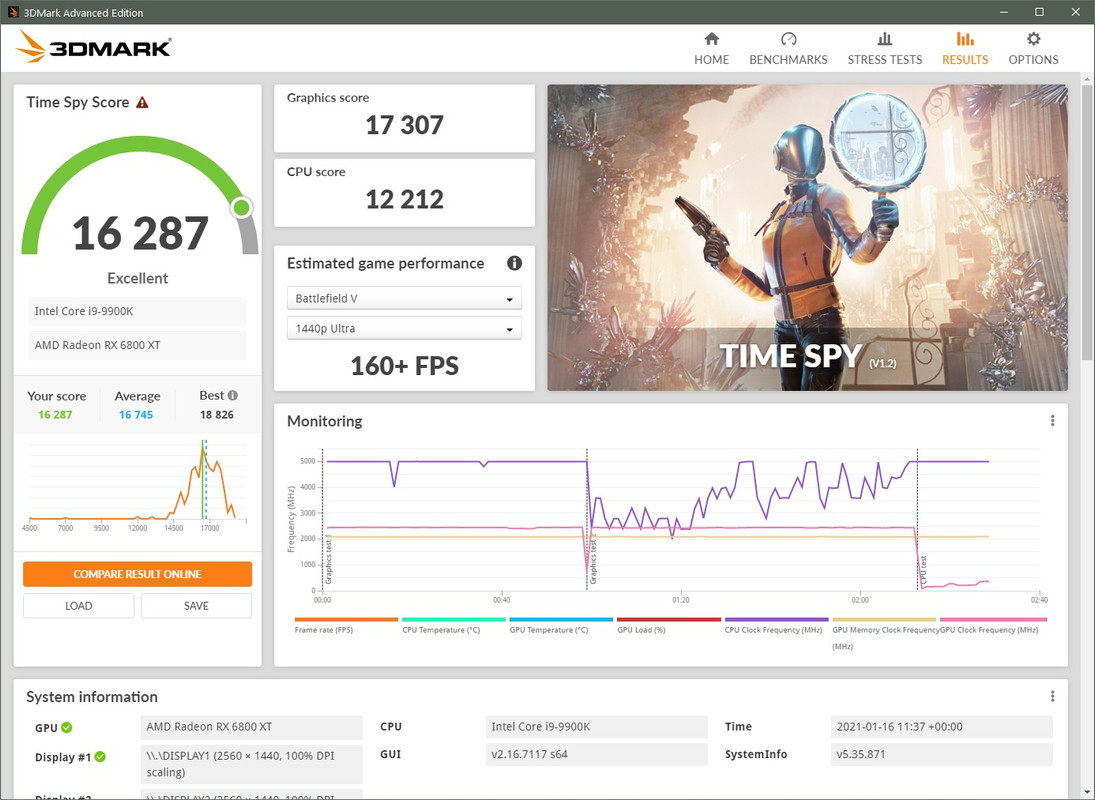Click the orange Frame rate color bar
The height and width of the screenshot is (800, 1095).
[346, 619]
